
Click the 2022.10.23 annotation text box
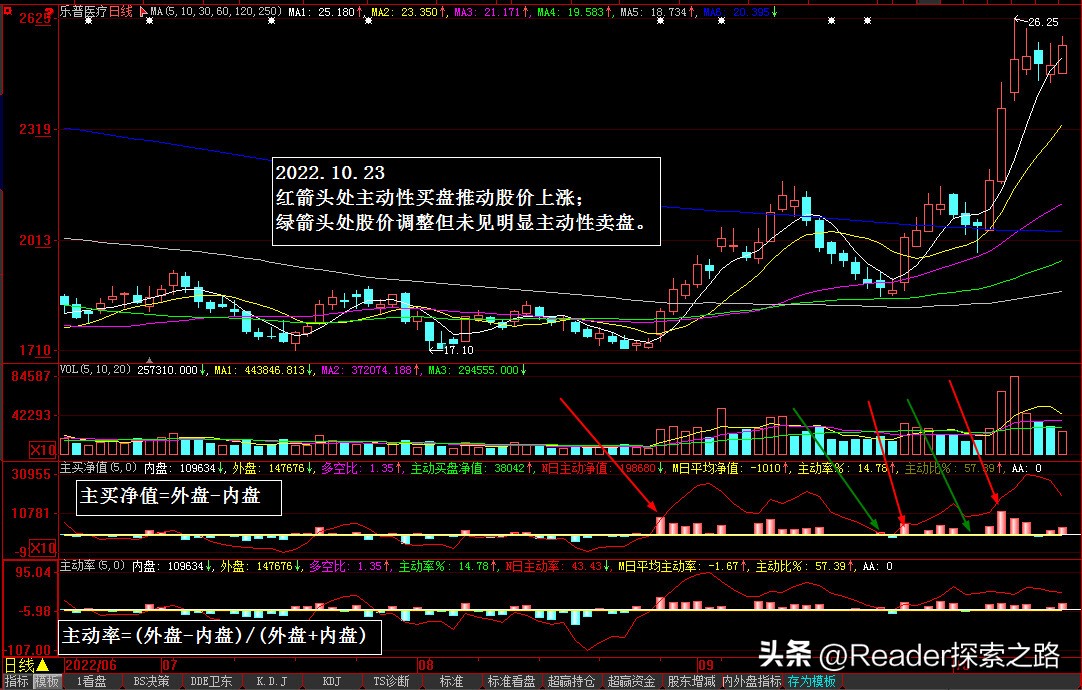[466, 201]
